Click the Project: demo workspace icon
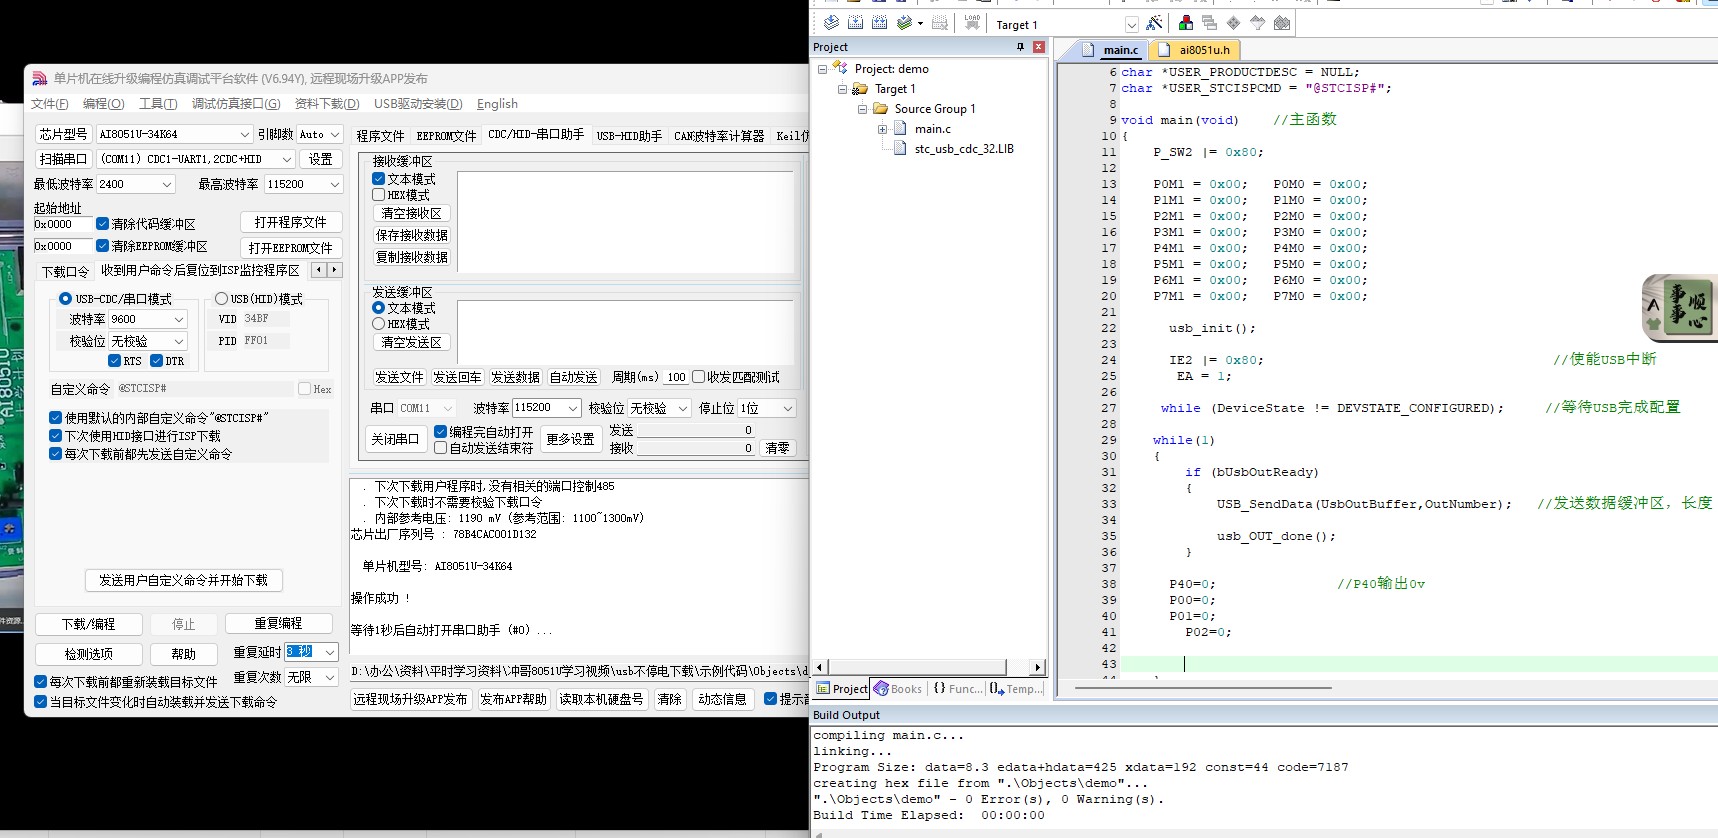Screen dimensions: 1718x838 point(840,68)
